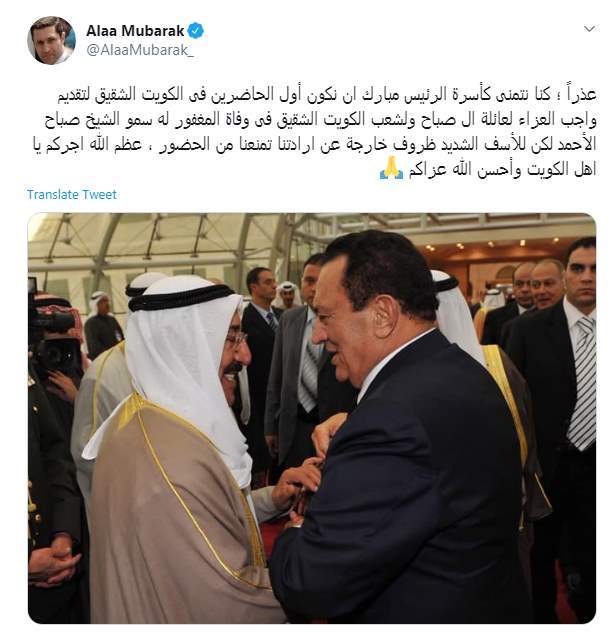Open the @AlaaMubarak_ handle link
The image size is (613, 640).
140,50
